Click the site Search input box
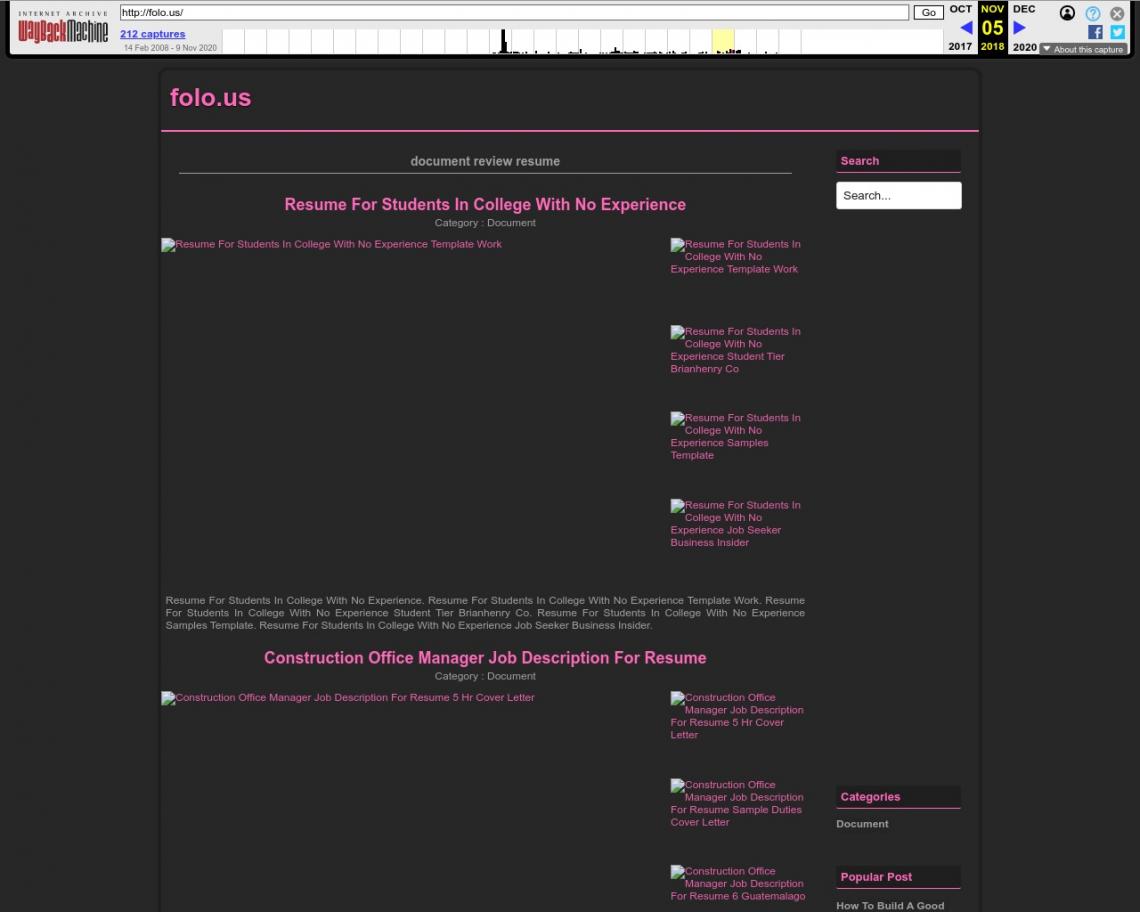This screenshot has height=912, width=1140. pos(899,196)
